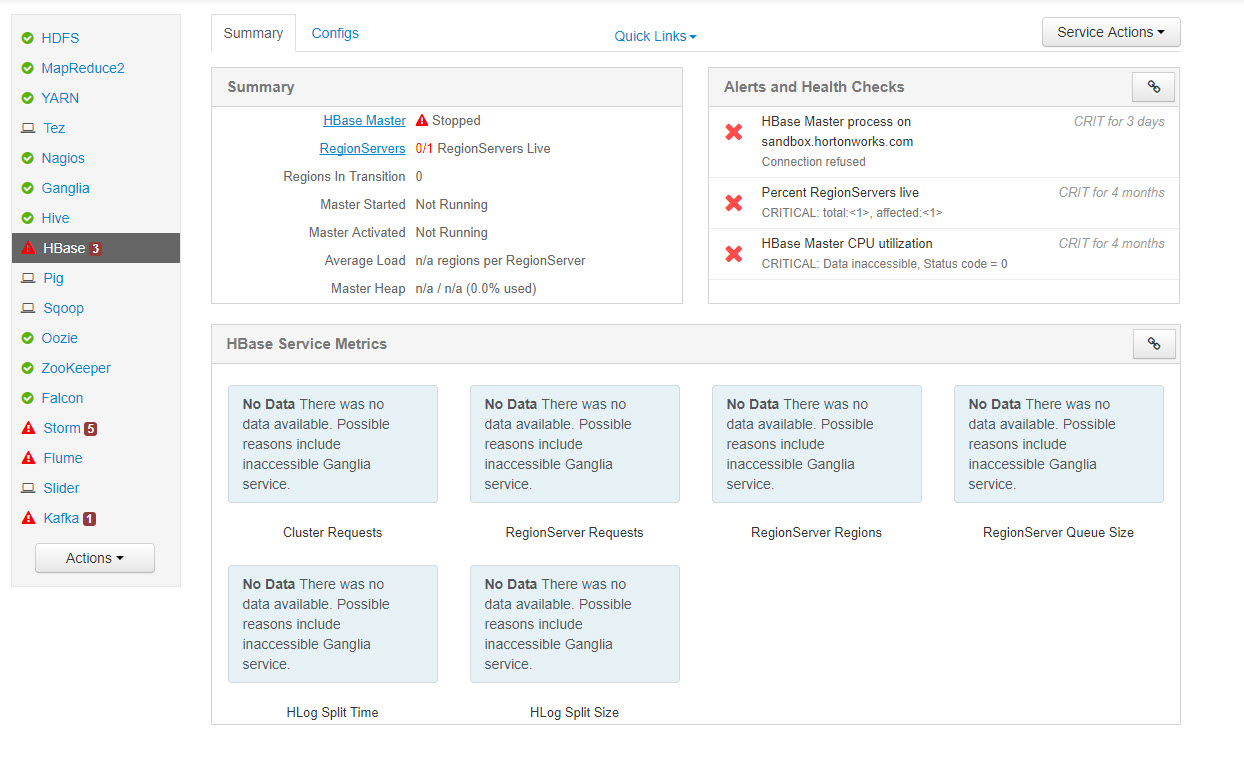Click the green check icon beside HDFS
This screenshot has width=1244, height=764.
pyautogui.click(x=28, y=38)
